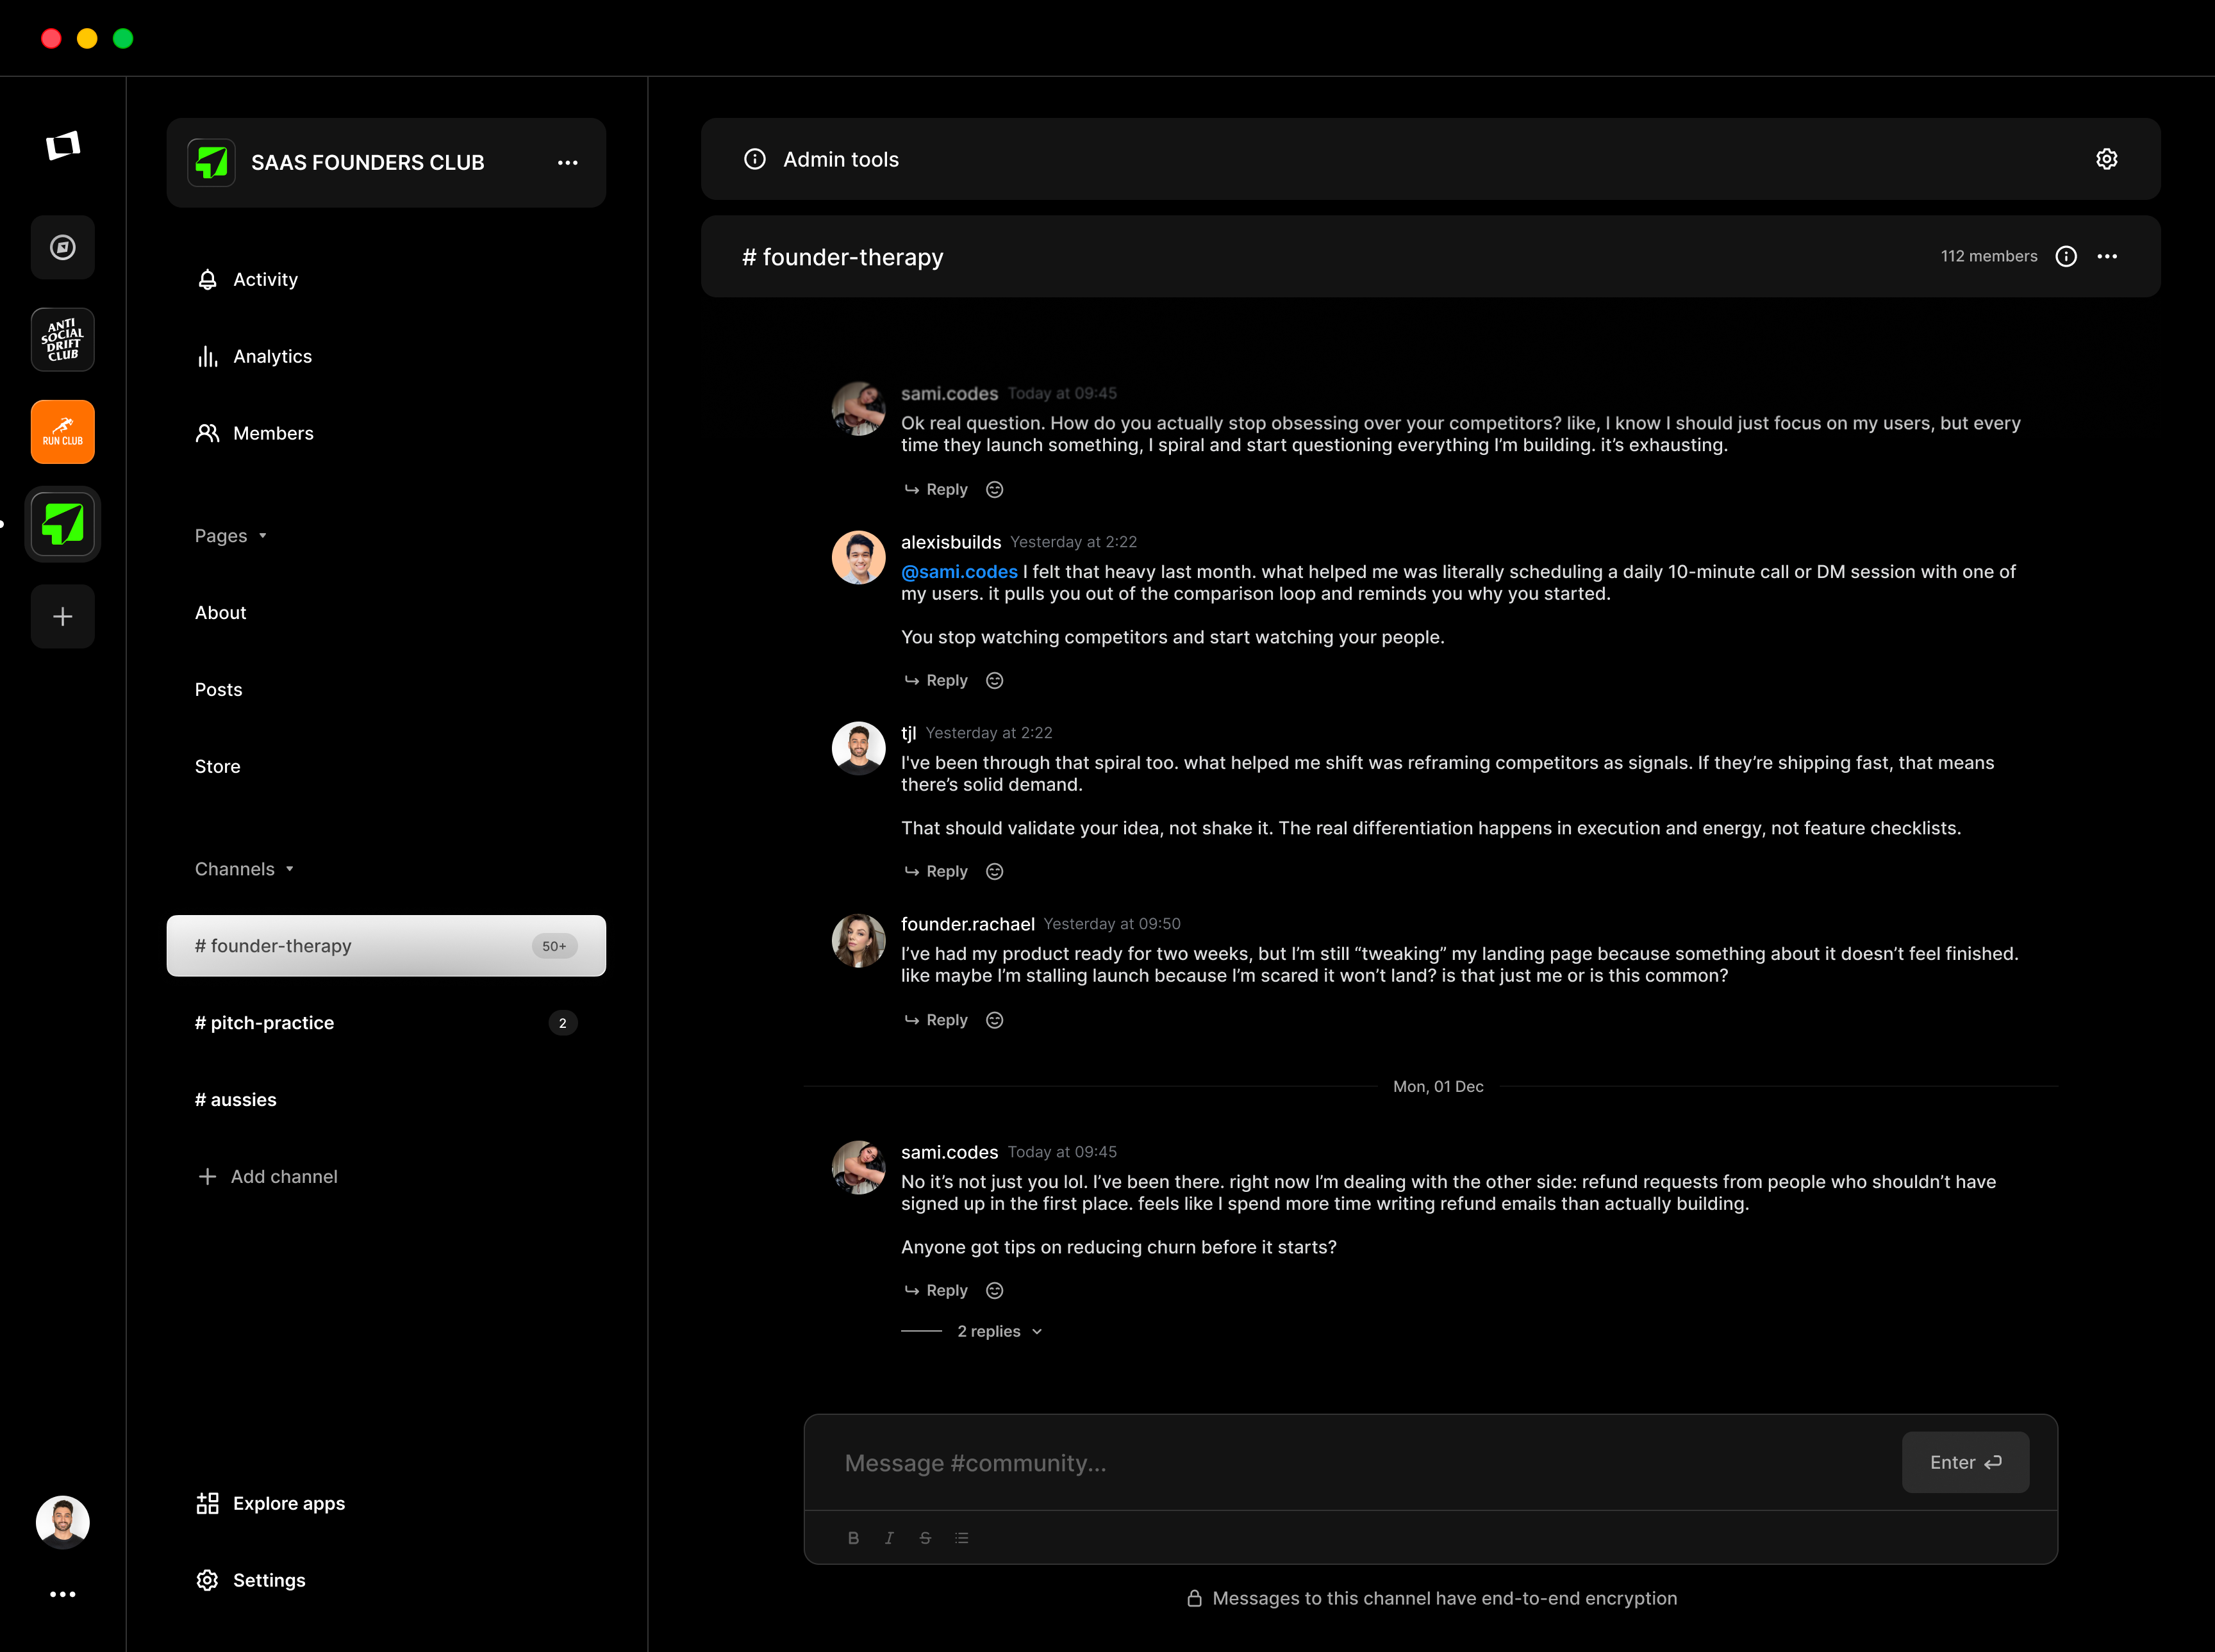Add emoji reaction to sami.codes competitor message

coord(994,489)
